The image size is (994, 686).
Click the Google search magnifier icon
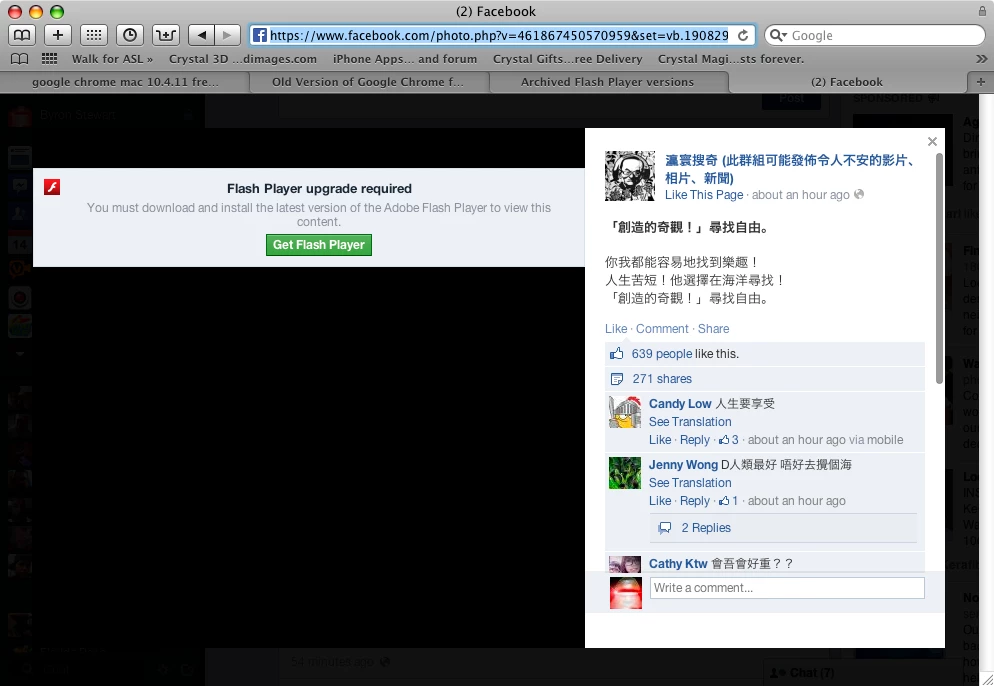point(777,36)
